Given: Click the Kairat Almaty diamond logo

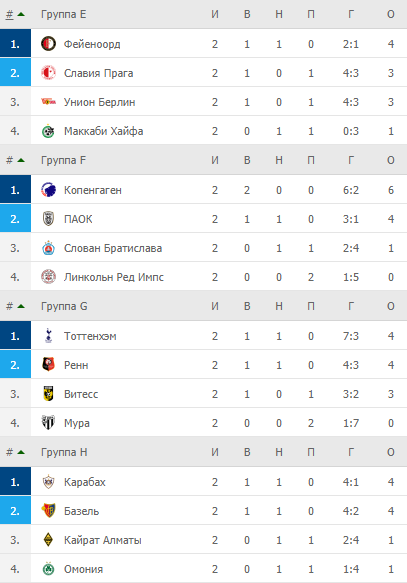Looking at the screenshot, I should (48, 540).
